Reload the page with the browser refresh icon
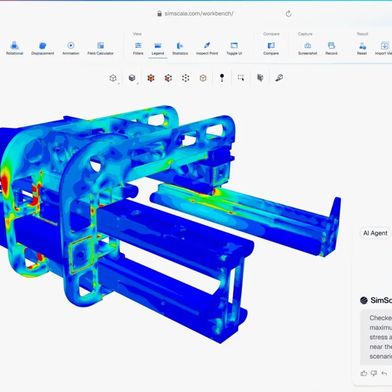The image size is (392, 392). (289, 14)
